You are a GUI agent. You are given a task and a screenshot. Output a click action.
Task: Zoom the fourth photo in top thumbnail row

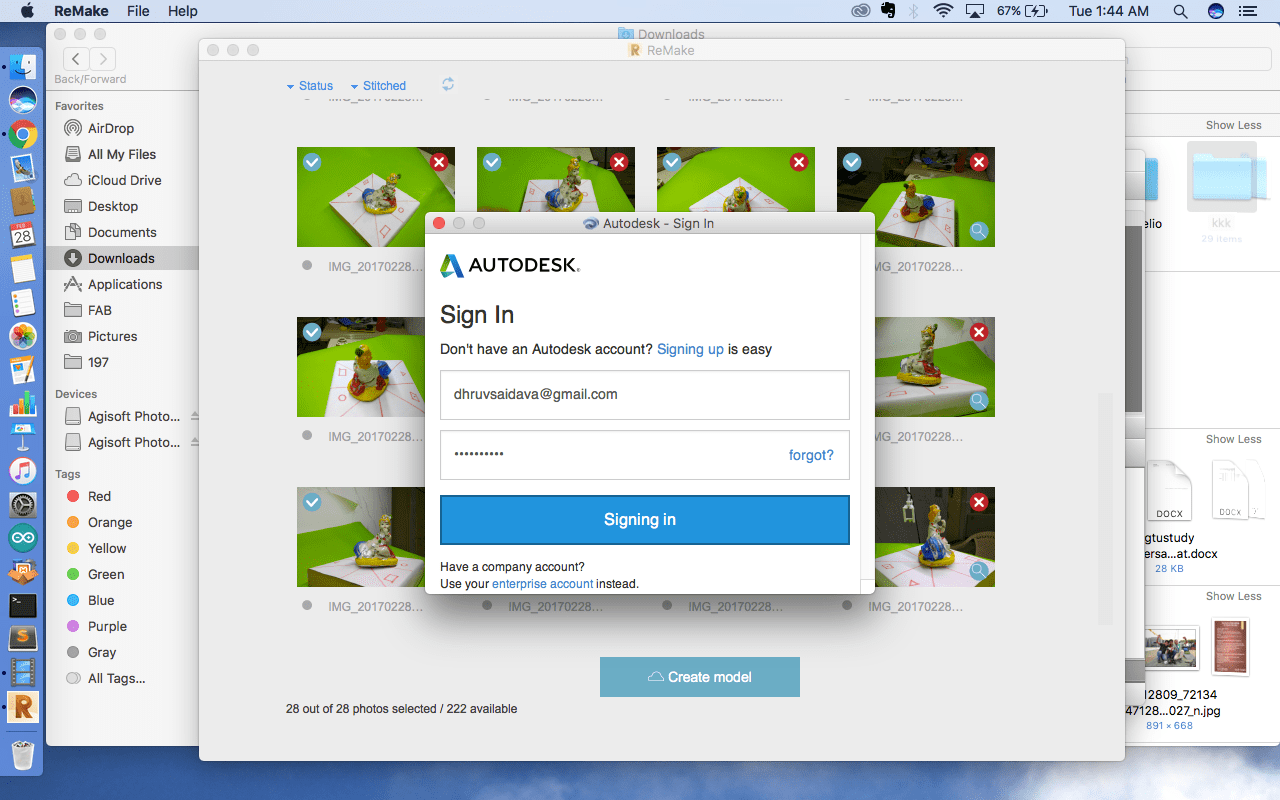(x=979, y=232)
